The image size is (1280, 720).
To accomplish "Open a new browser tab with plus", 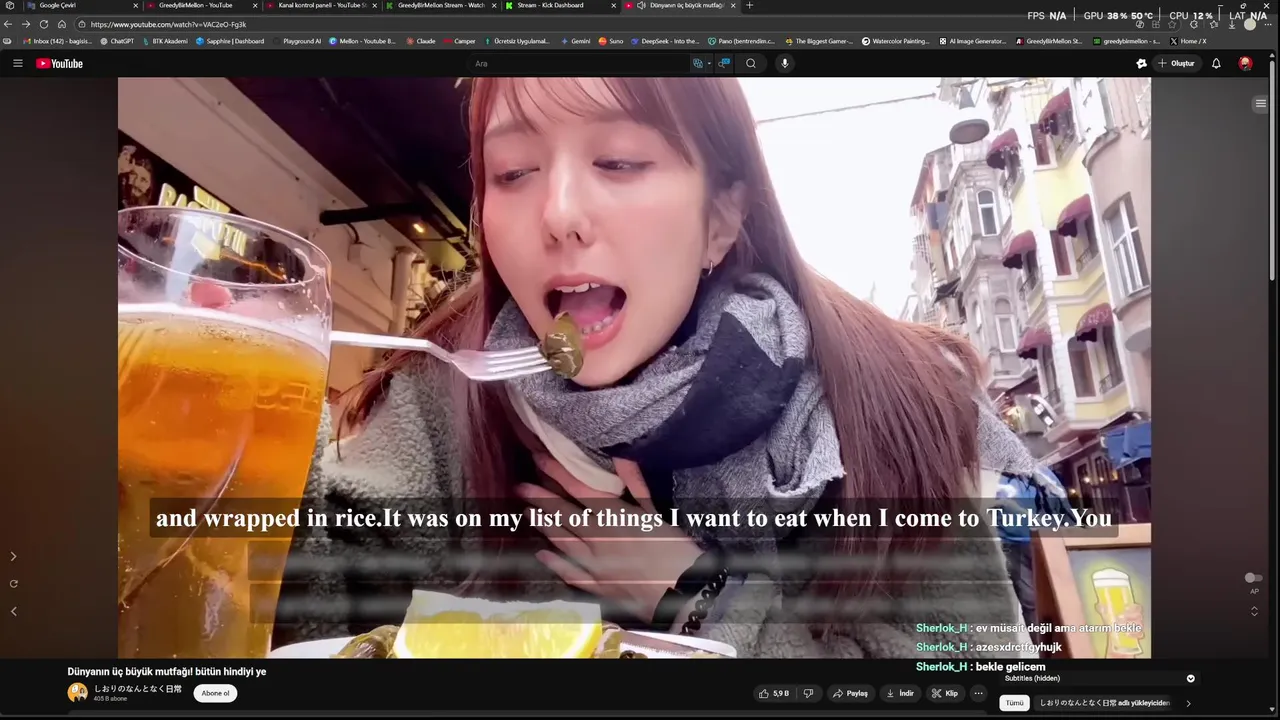I will pos(750,5).
